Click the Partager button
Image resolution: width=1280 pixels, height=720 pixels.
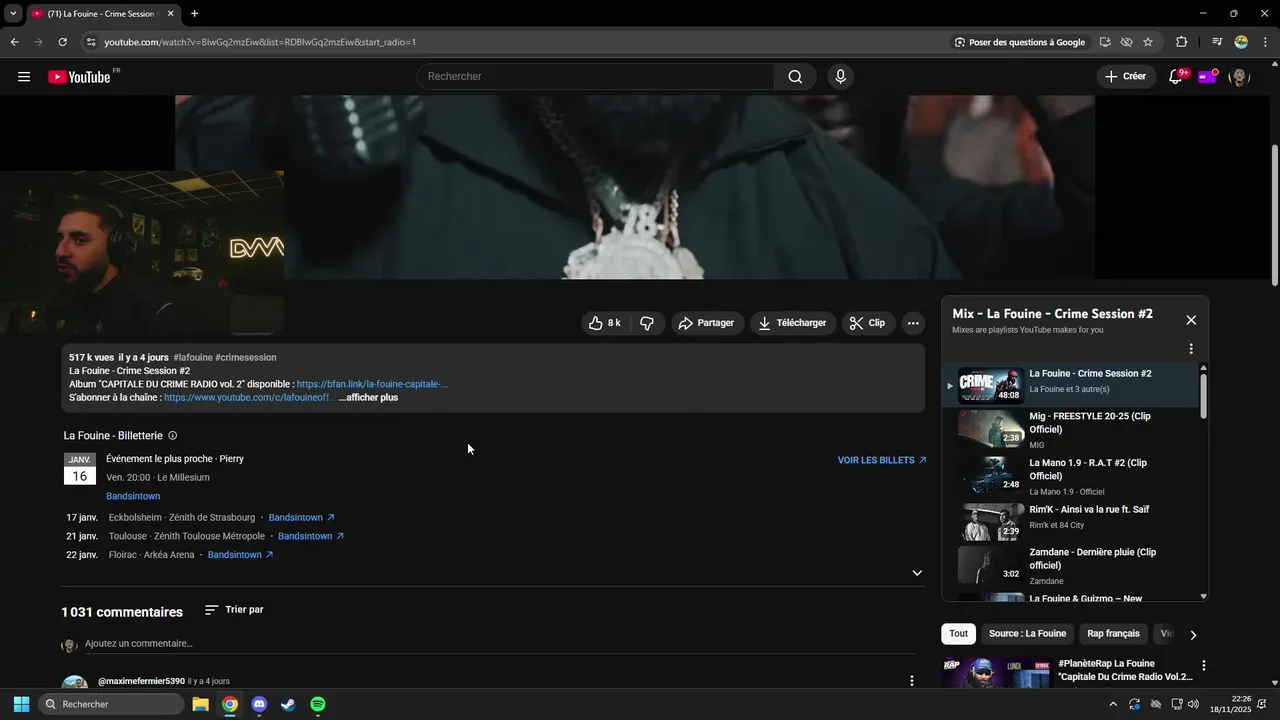pos(707,323)
